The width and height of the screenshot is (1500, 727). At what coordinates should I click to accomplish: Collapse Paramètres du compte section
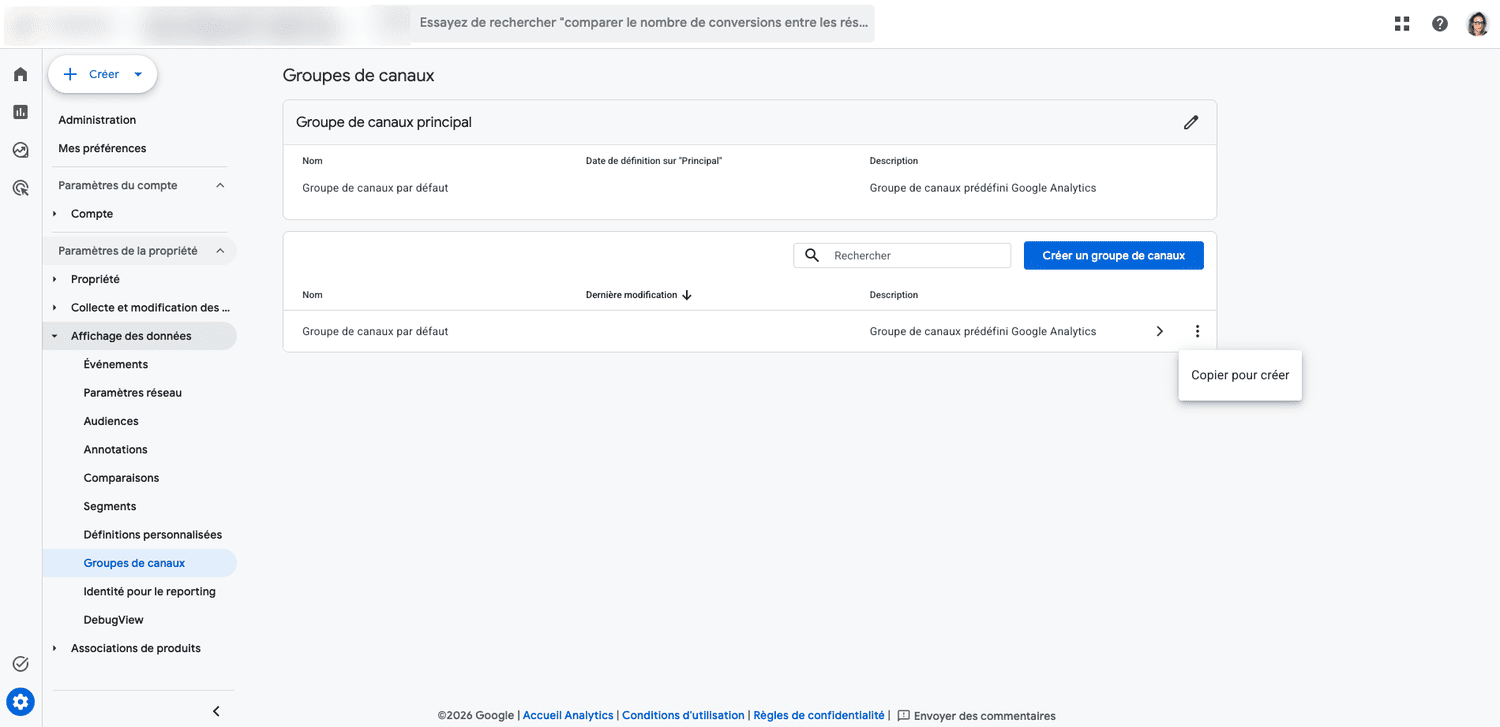pos(220,185)
